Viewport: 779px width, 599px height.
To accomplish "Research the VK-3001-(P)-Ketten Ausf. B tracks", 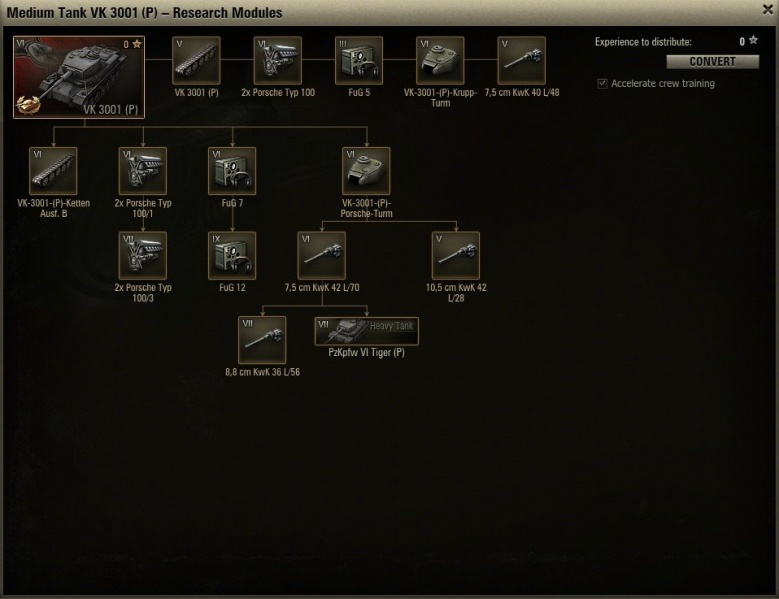I will click(53, 171).
